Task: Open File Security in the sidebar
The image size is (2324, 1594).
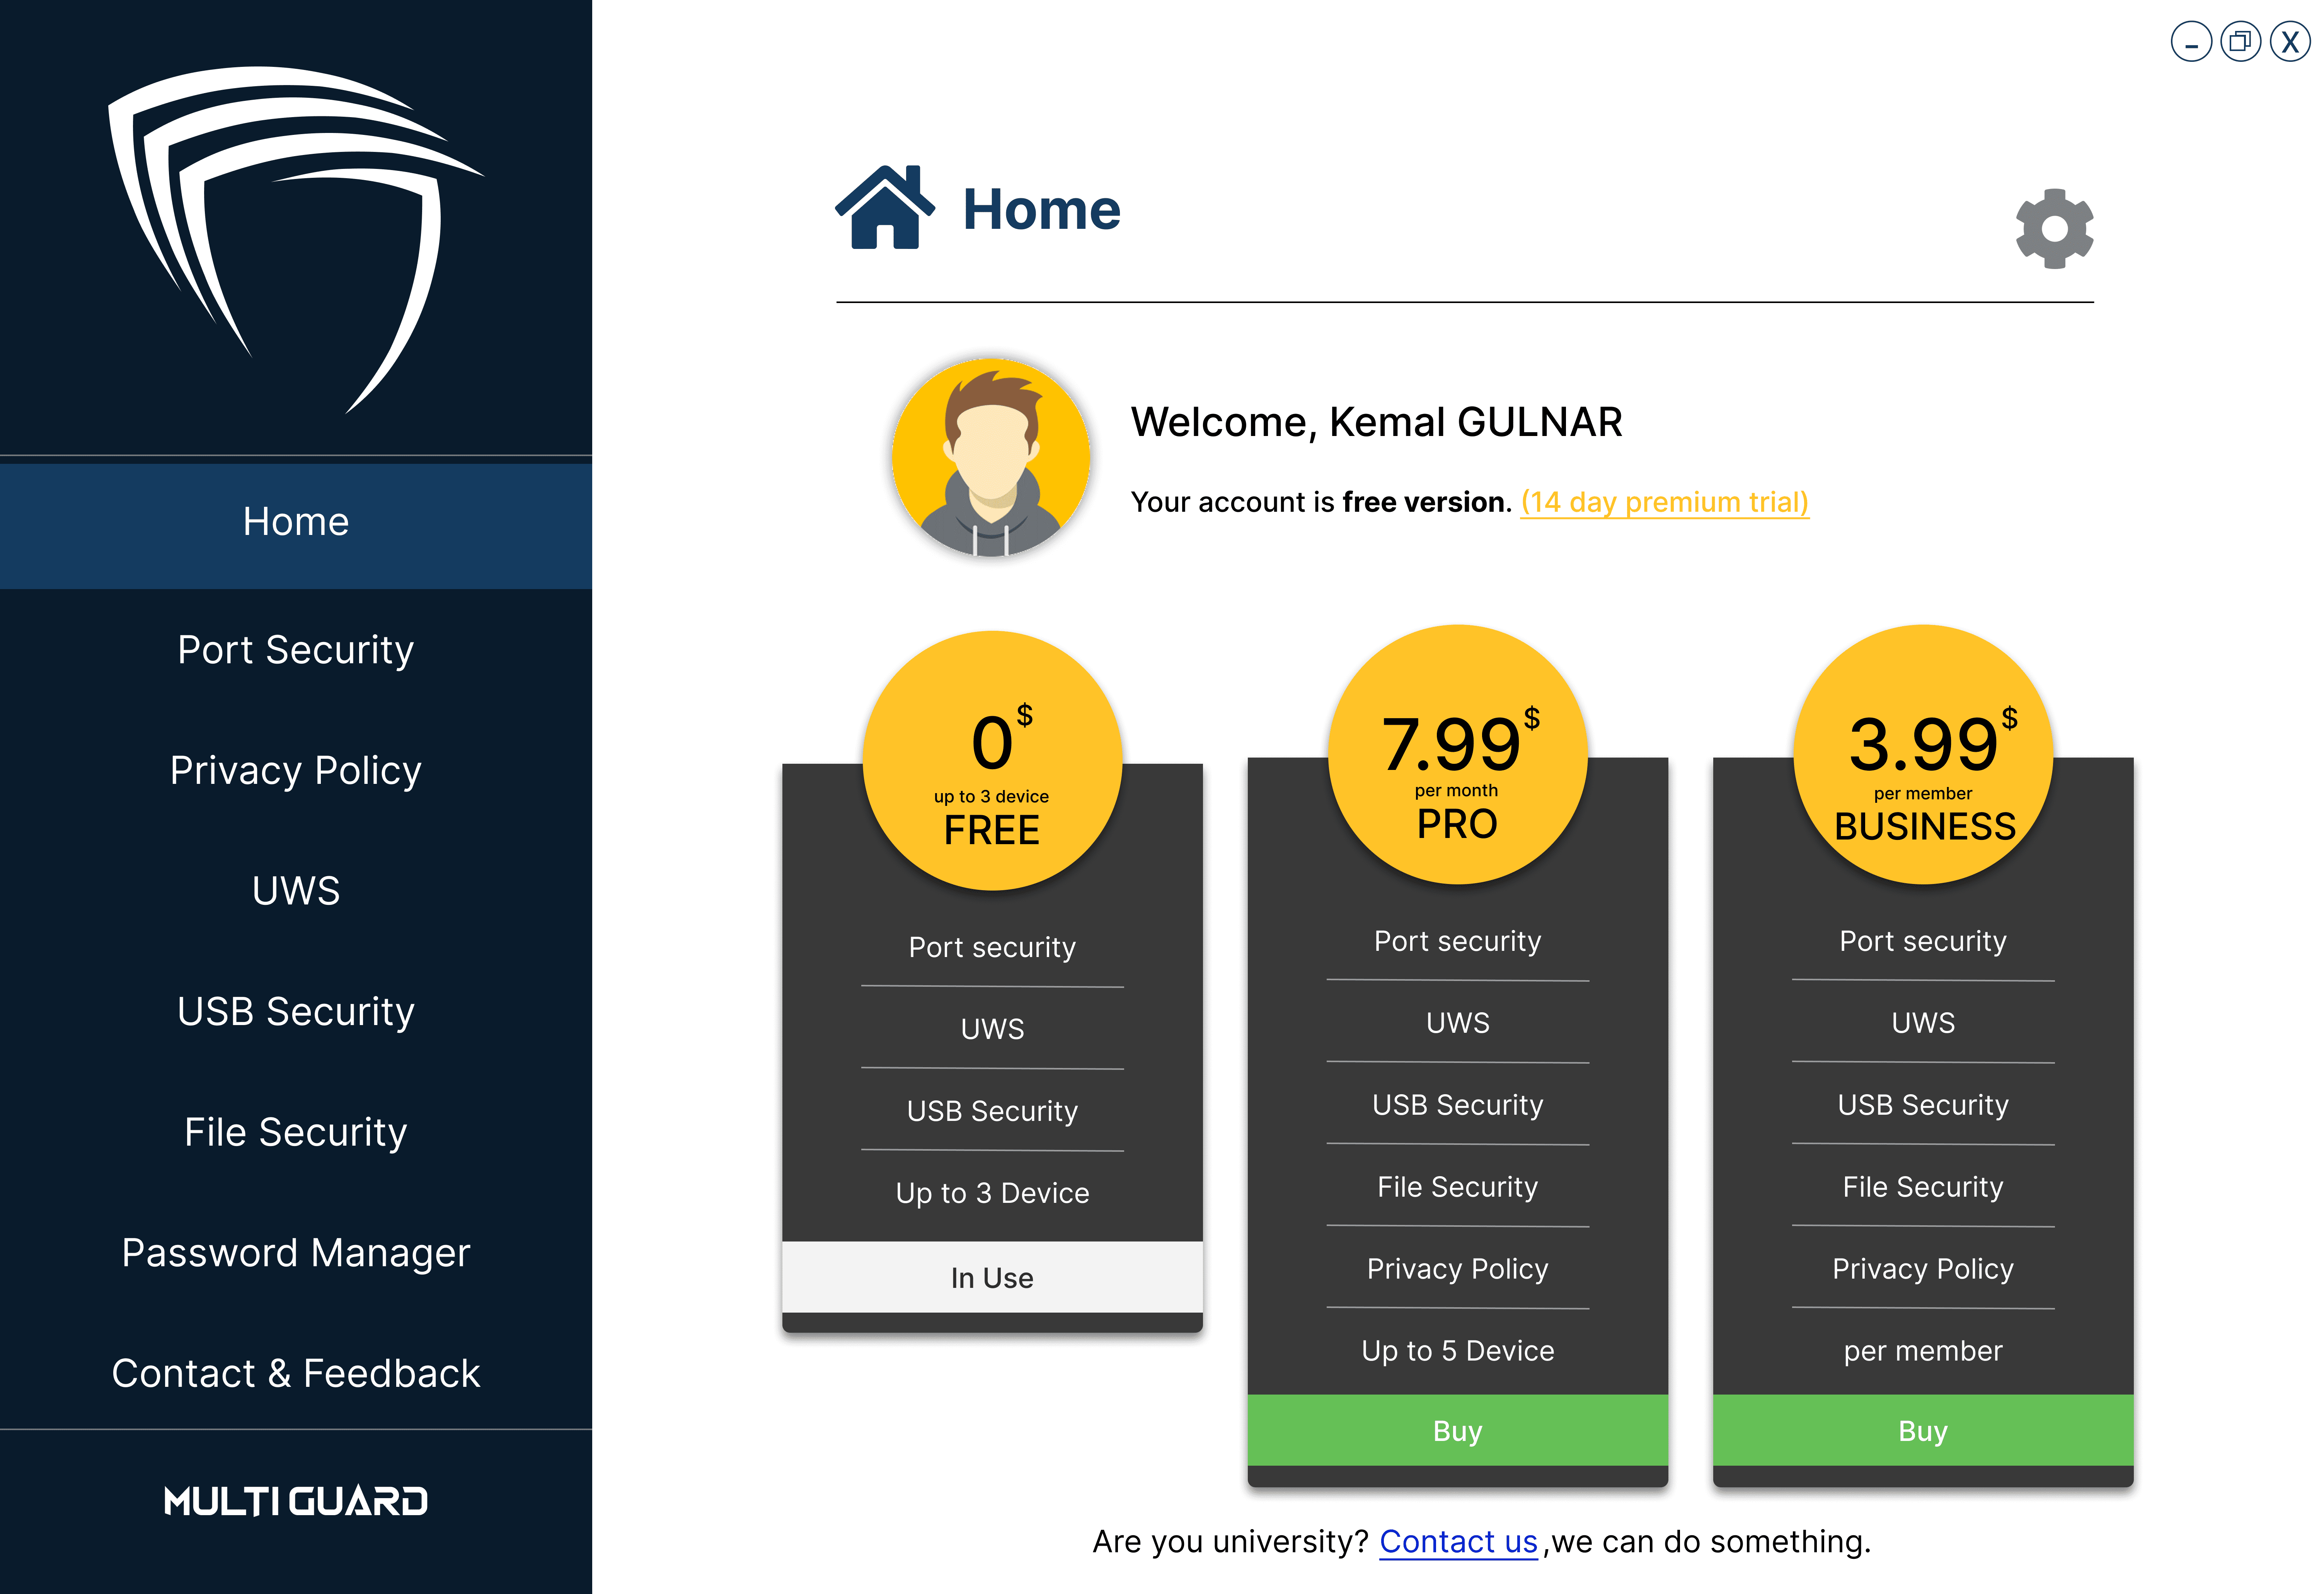Action: 296,1132
